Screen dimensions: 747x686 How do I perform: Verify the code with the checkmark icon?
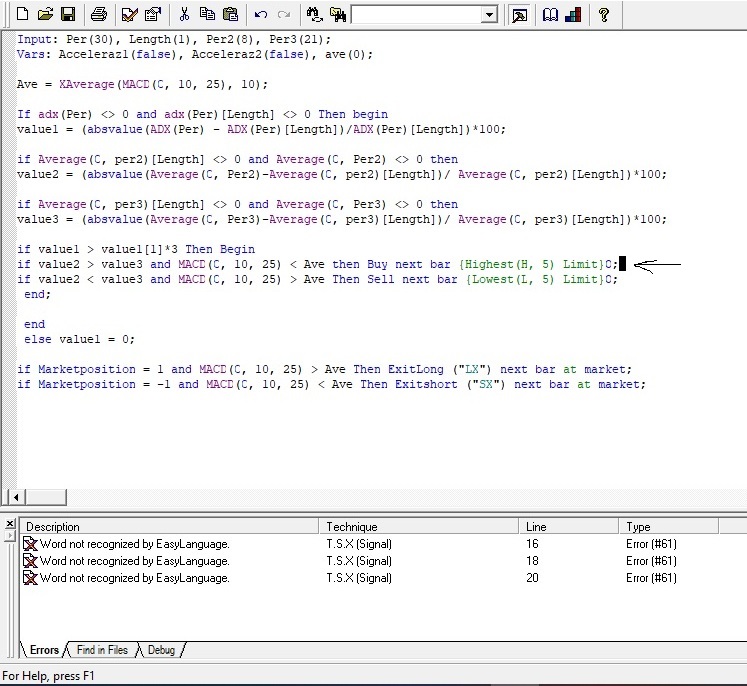tap(129, 14)
